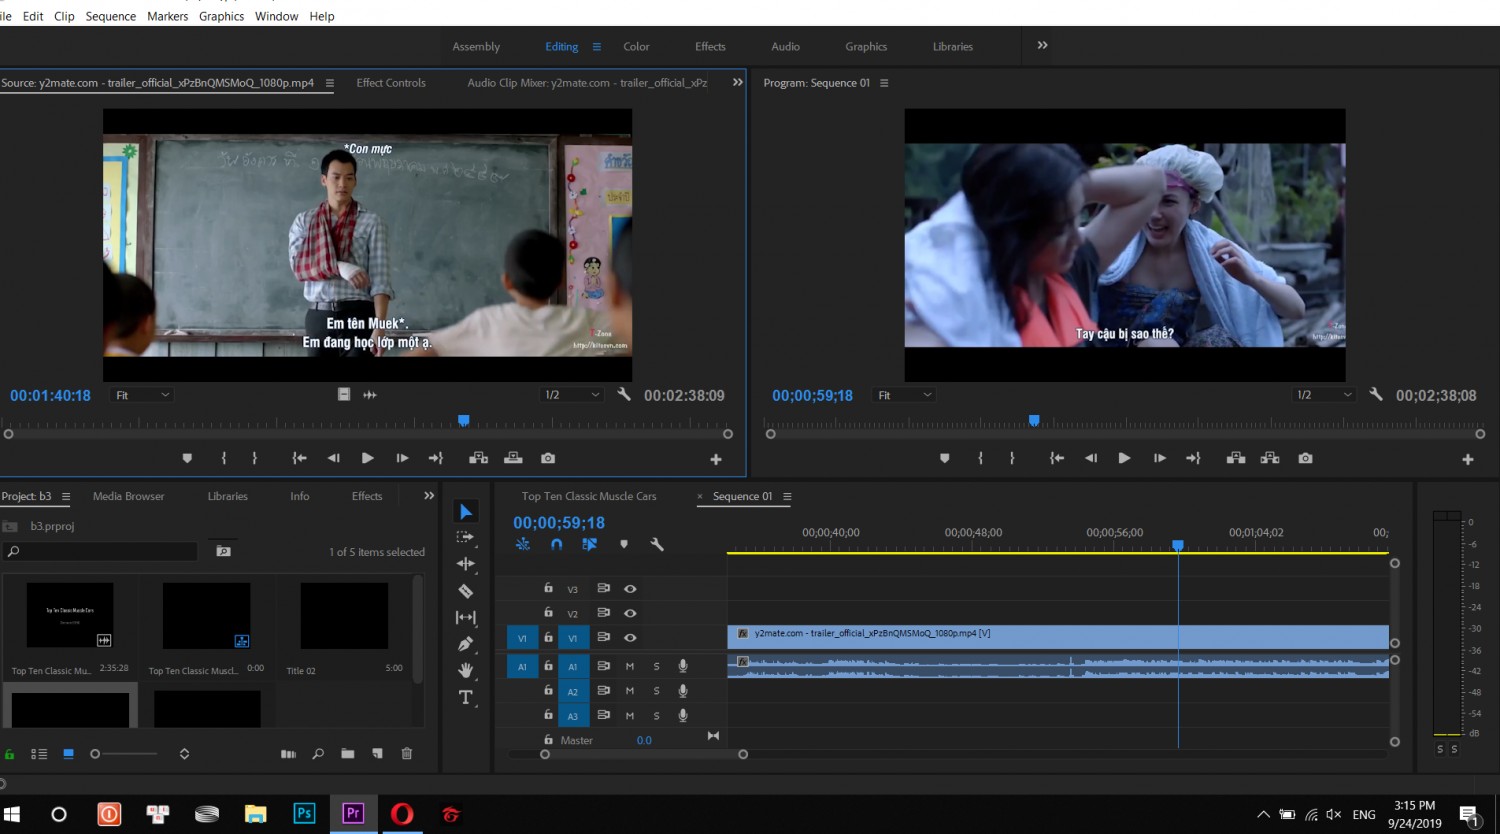Switch to Media Browser tab
1500x834 pixels.
128,496
